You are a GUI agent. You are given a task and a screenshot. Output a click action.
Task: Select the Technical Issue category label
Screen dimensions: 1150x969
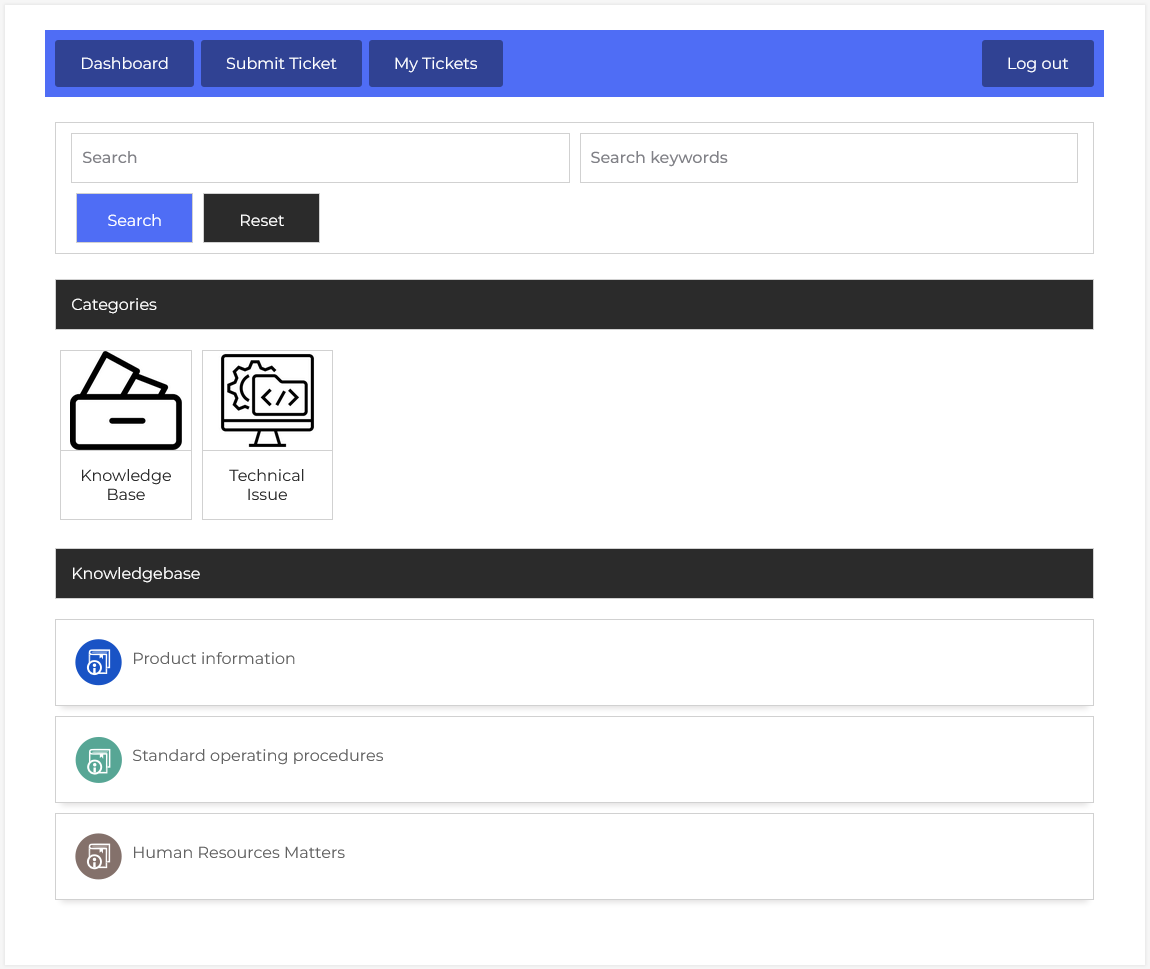coord(267,485)
